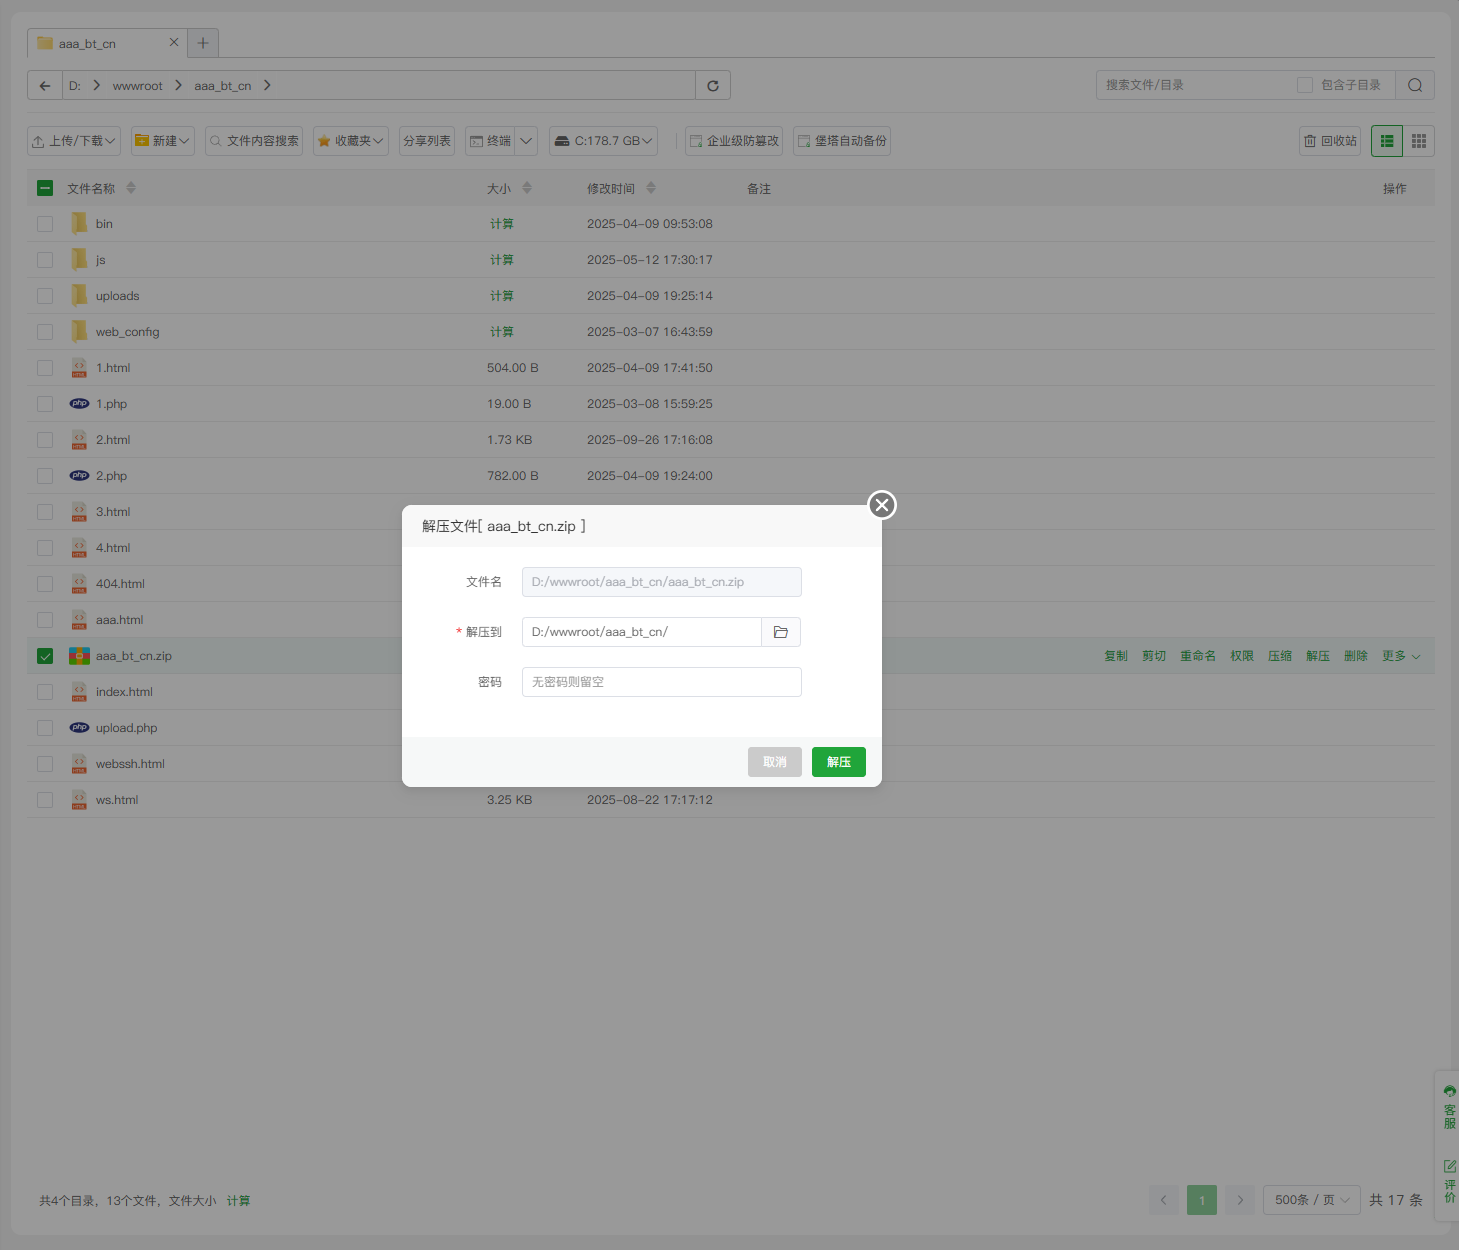
Task: Add a new tab with plus icon
Action: tap(203, 43)
